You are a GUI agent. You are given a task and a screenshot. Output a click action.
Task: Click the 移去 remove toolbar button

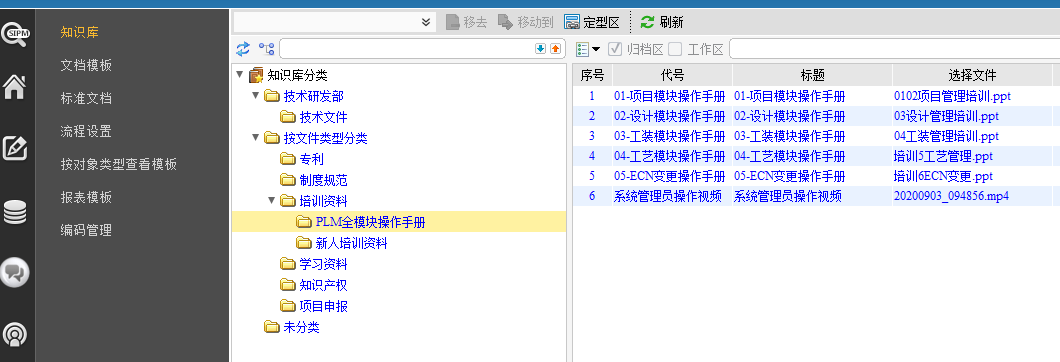tap(466, 22)
